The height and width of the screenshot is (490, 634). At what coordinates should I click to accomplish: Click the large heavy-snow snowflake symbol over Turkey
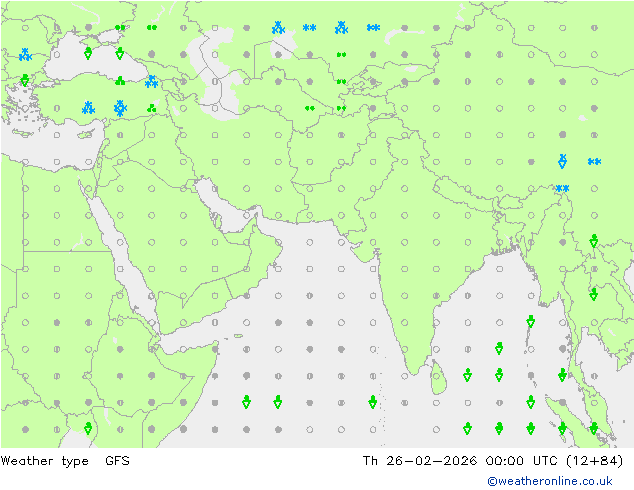click(x=120, y=108)
